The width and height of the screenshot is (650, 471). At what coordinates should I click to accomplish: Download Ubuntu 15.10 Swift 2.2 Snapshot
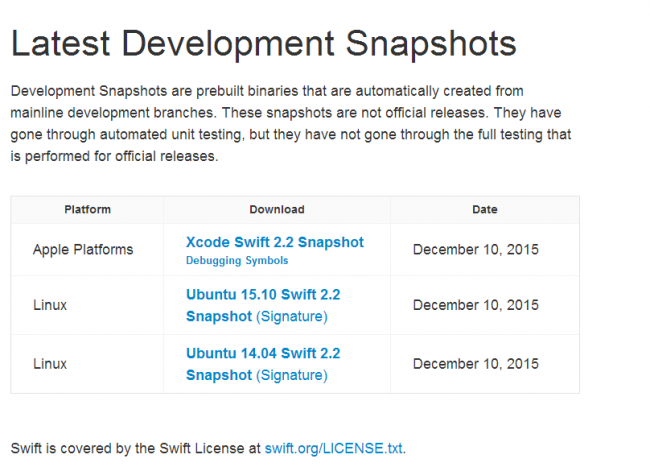coord(263,305)
